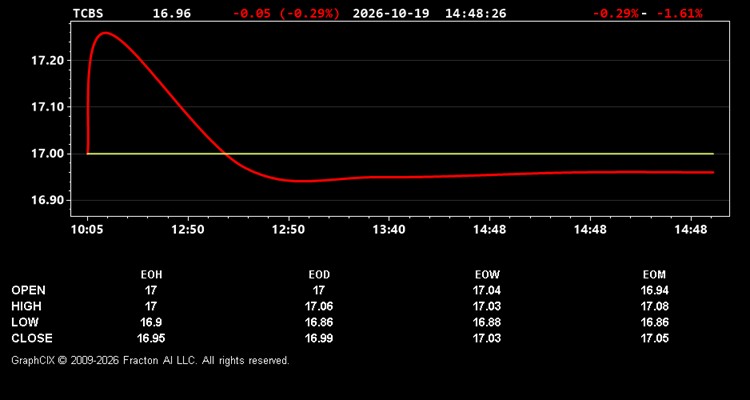Click the 13:40 time axis label
The image size is (750, 400).
tap(389, 230)
